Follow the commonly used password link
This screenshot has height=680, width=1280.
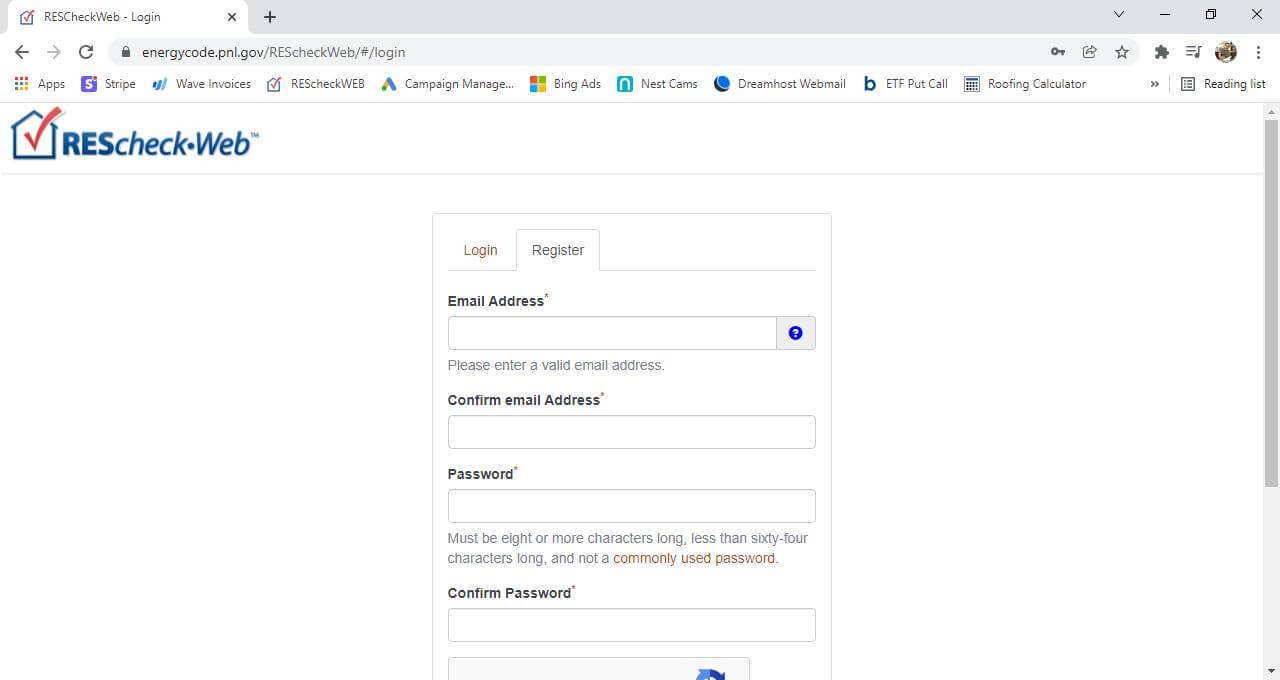point(694,558)
